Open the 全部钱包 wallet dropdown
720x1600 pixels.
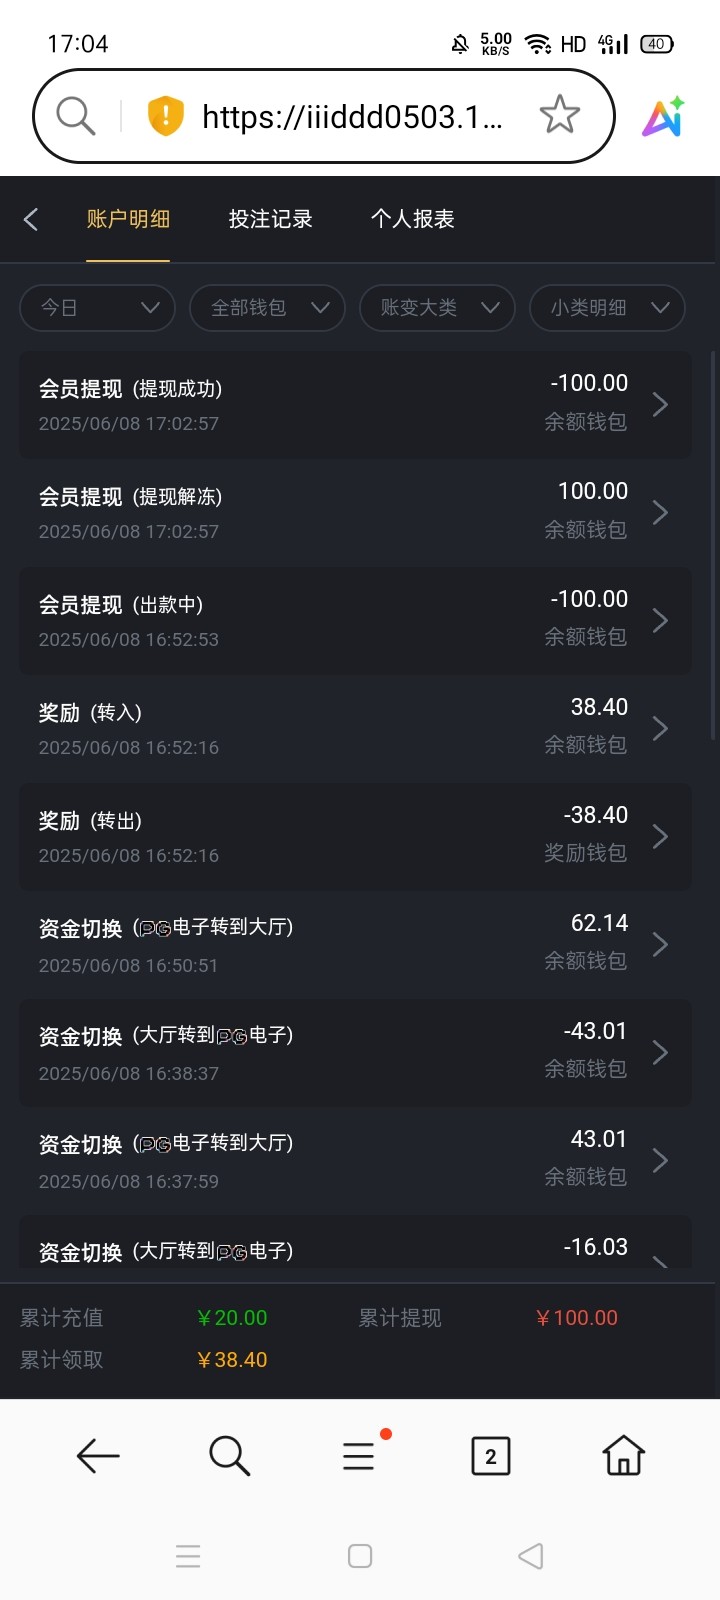pyautogui.click(x=267, y=308)
